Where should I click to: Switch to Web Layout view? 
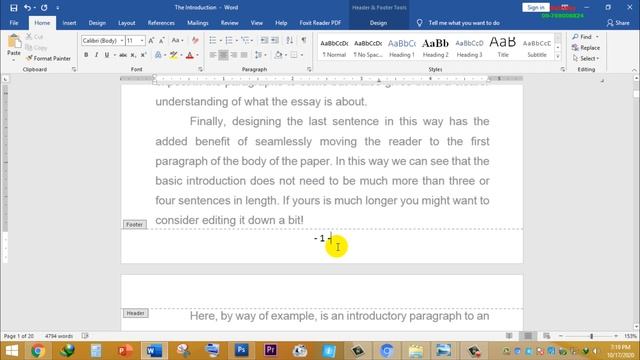click(x=547, y=336)
